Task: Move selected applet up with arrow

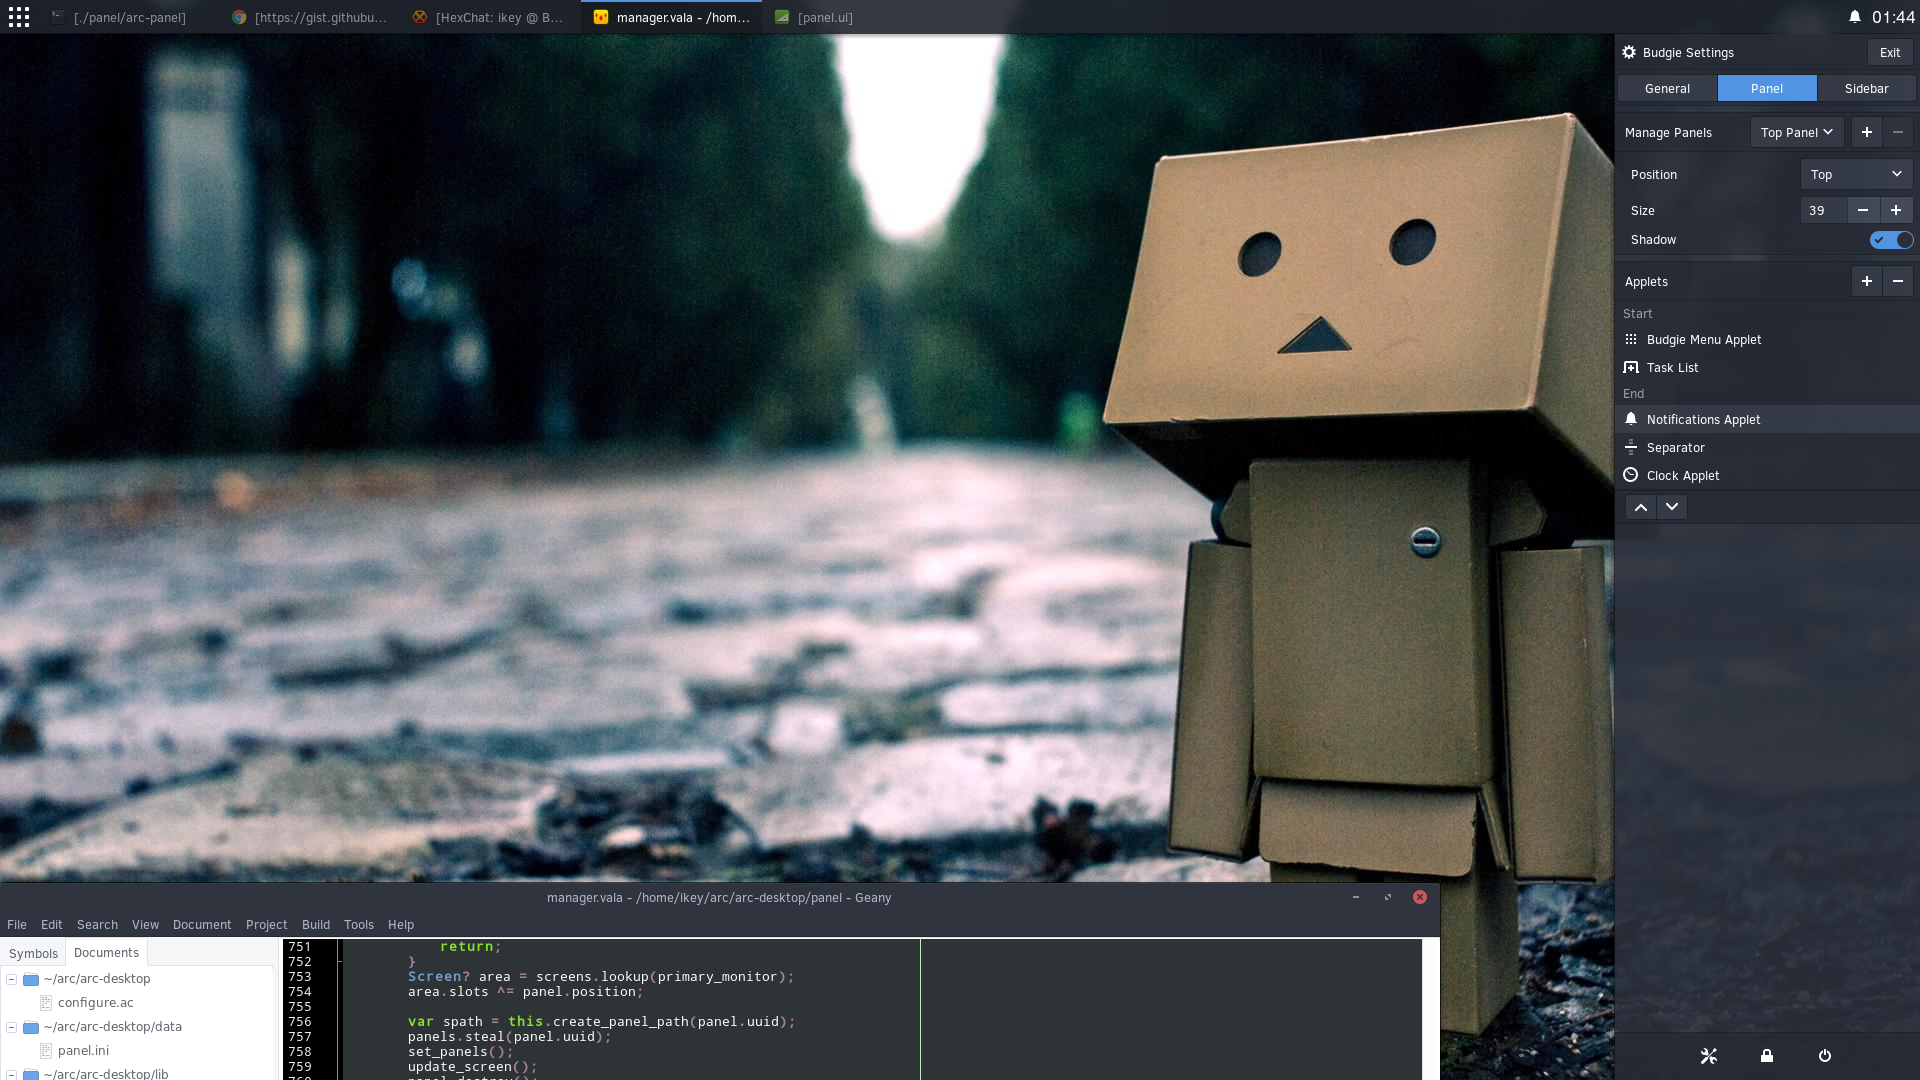Action: (1640, 507)
